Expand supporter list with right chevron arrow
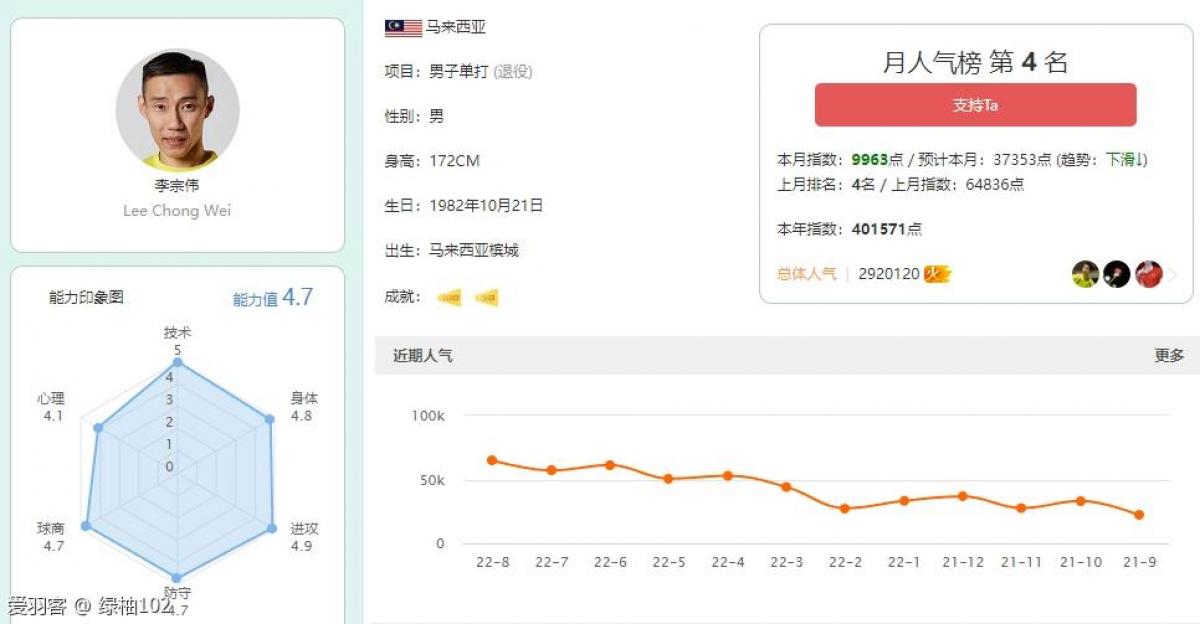Viewport: 1200px width, 624px height. 1173,274
